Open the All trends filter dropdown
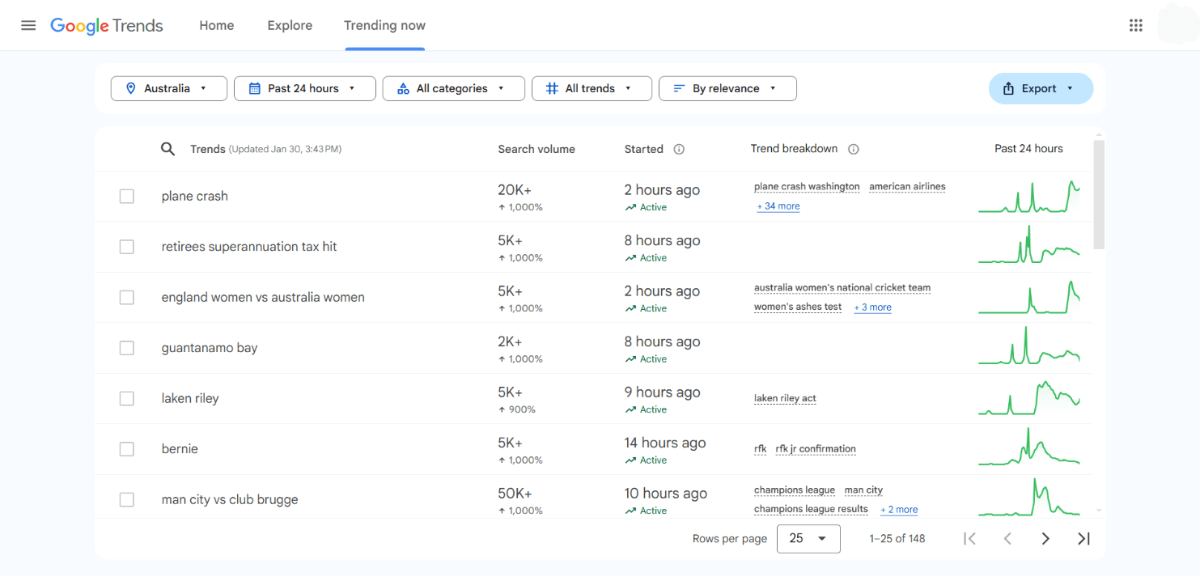 592,88
